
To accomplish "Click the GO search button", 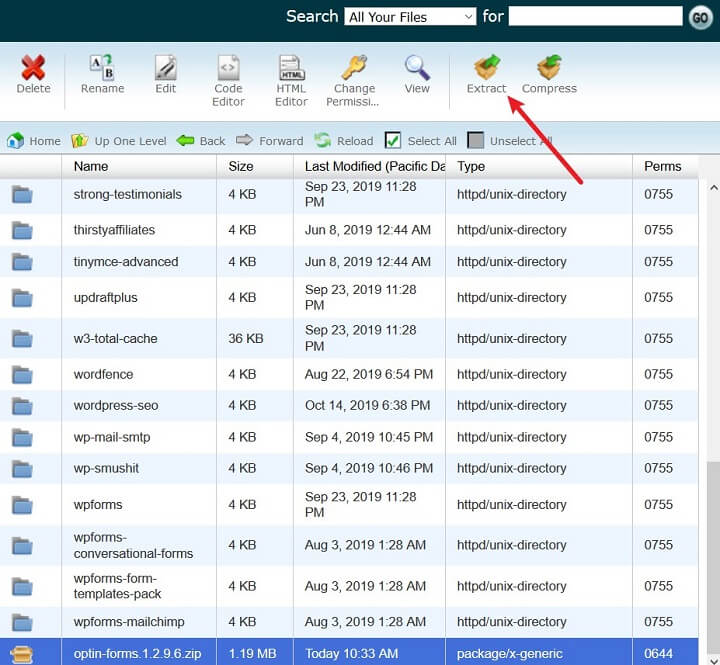I will [700, 18].
